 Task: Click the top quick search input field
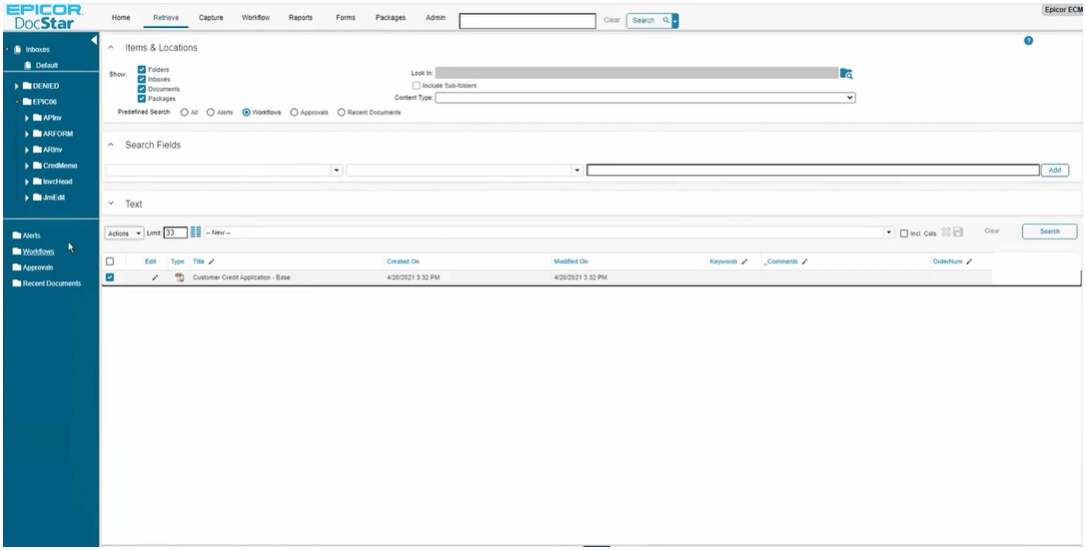(527, 21)
